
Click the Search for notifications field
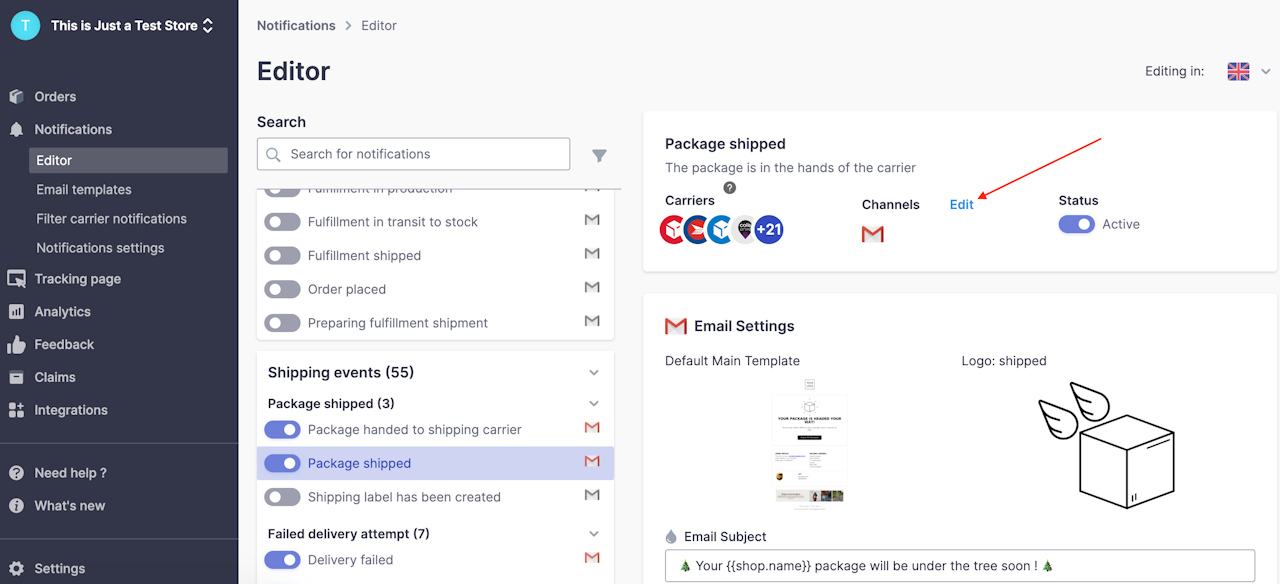413,154
